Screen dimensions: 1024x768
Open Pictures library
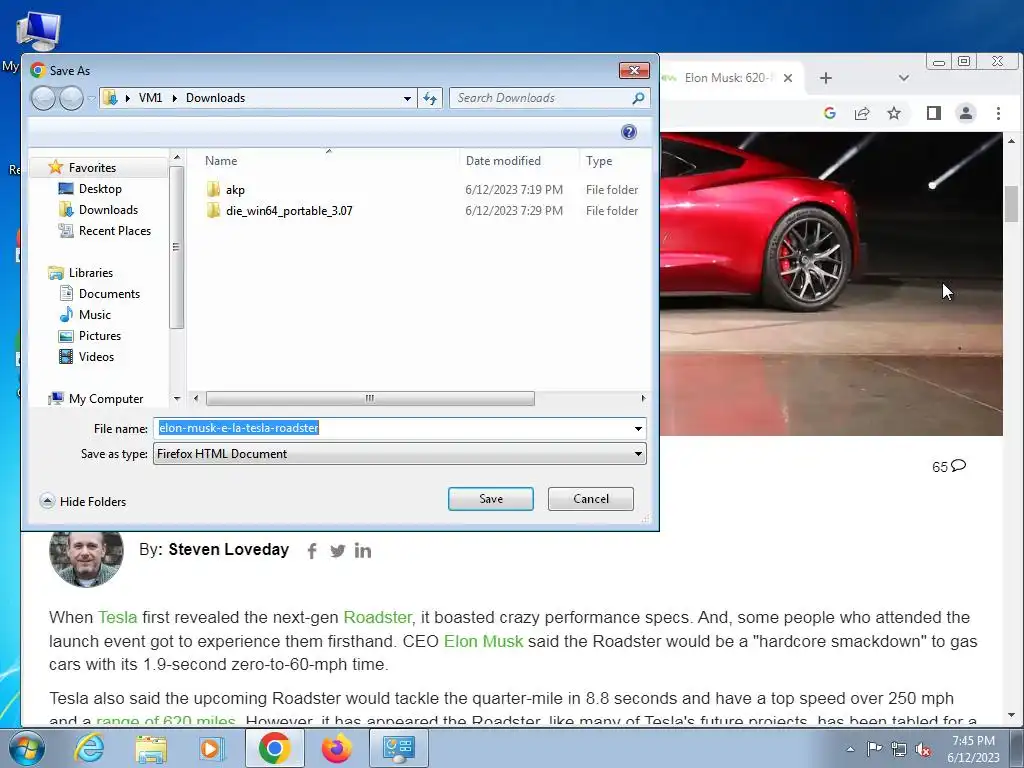99,336
